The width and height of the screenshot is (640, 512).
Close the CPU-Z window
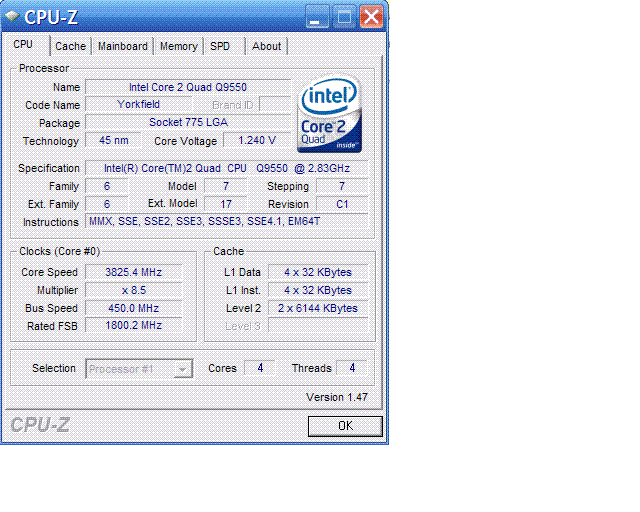tap(371, 17)
